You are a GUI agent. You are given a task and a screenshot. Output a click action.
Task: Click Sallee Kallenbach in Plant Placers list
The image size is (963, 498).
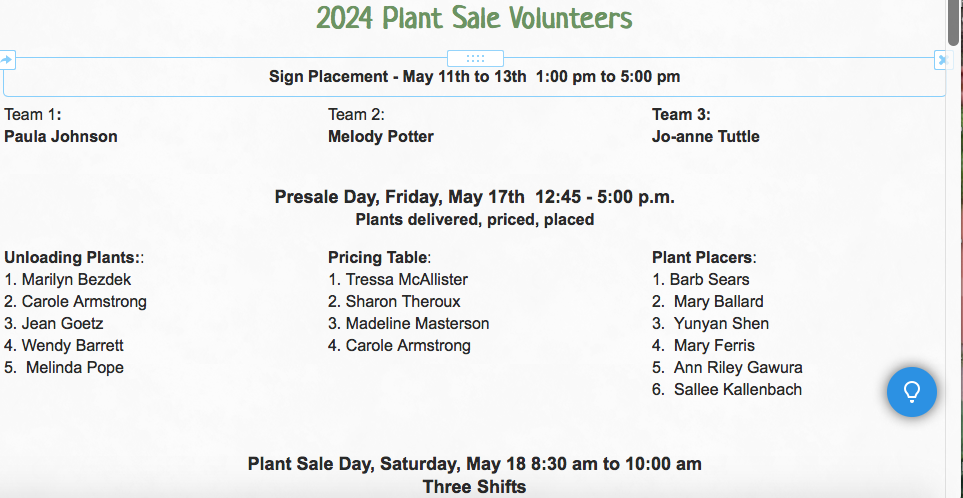[738, 389]
